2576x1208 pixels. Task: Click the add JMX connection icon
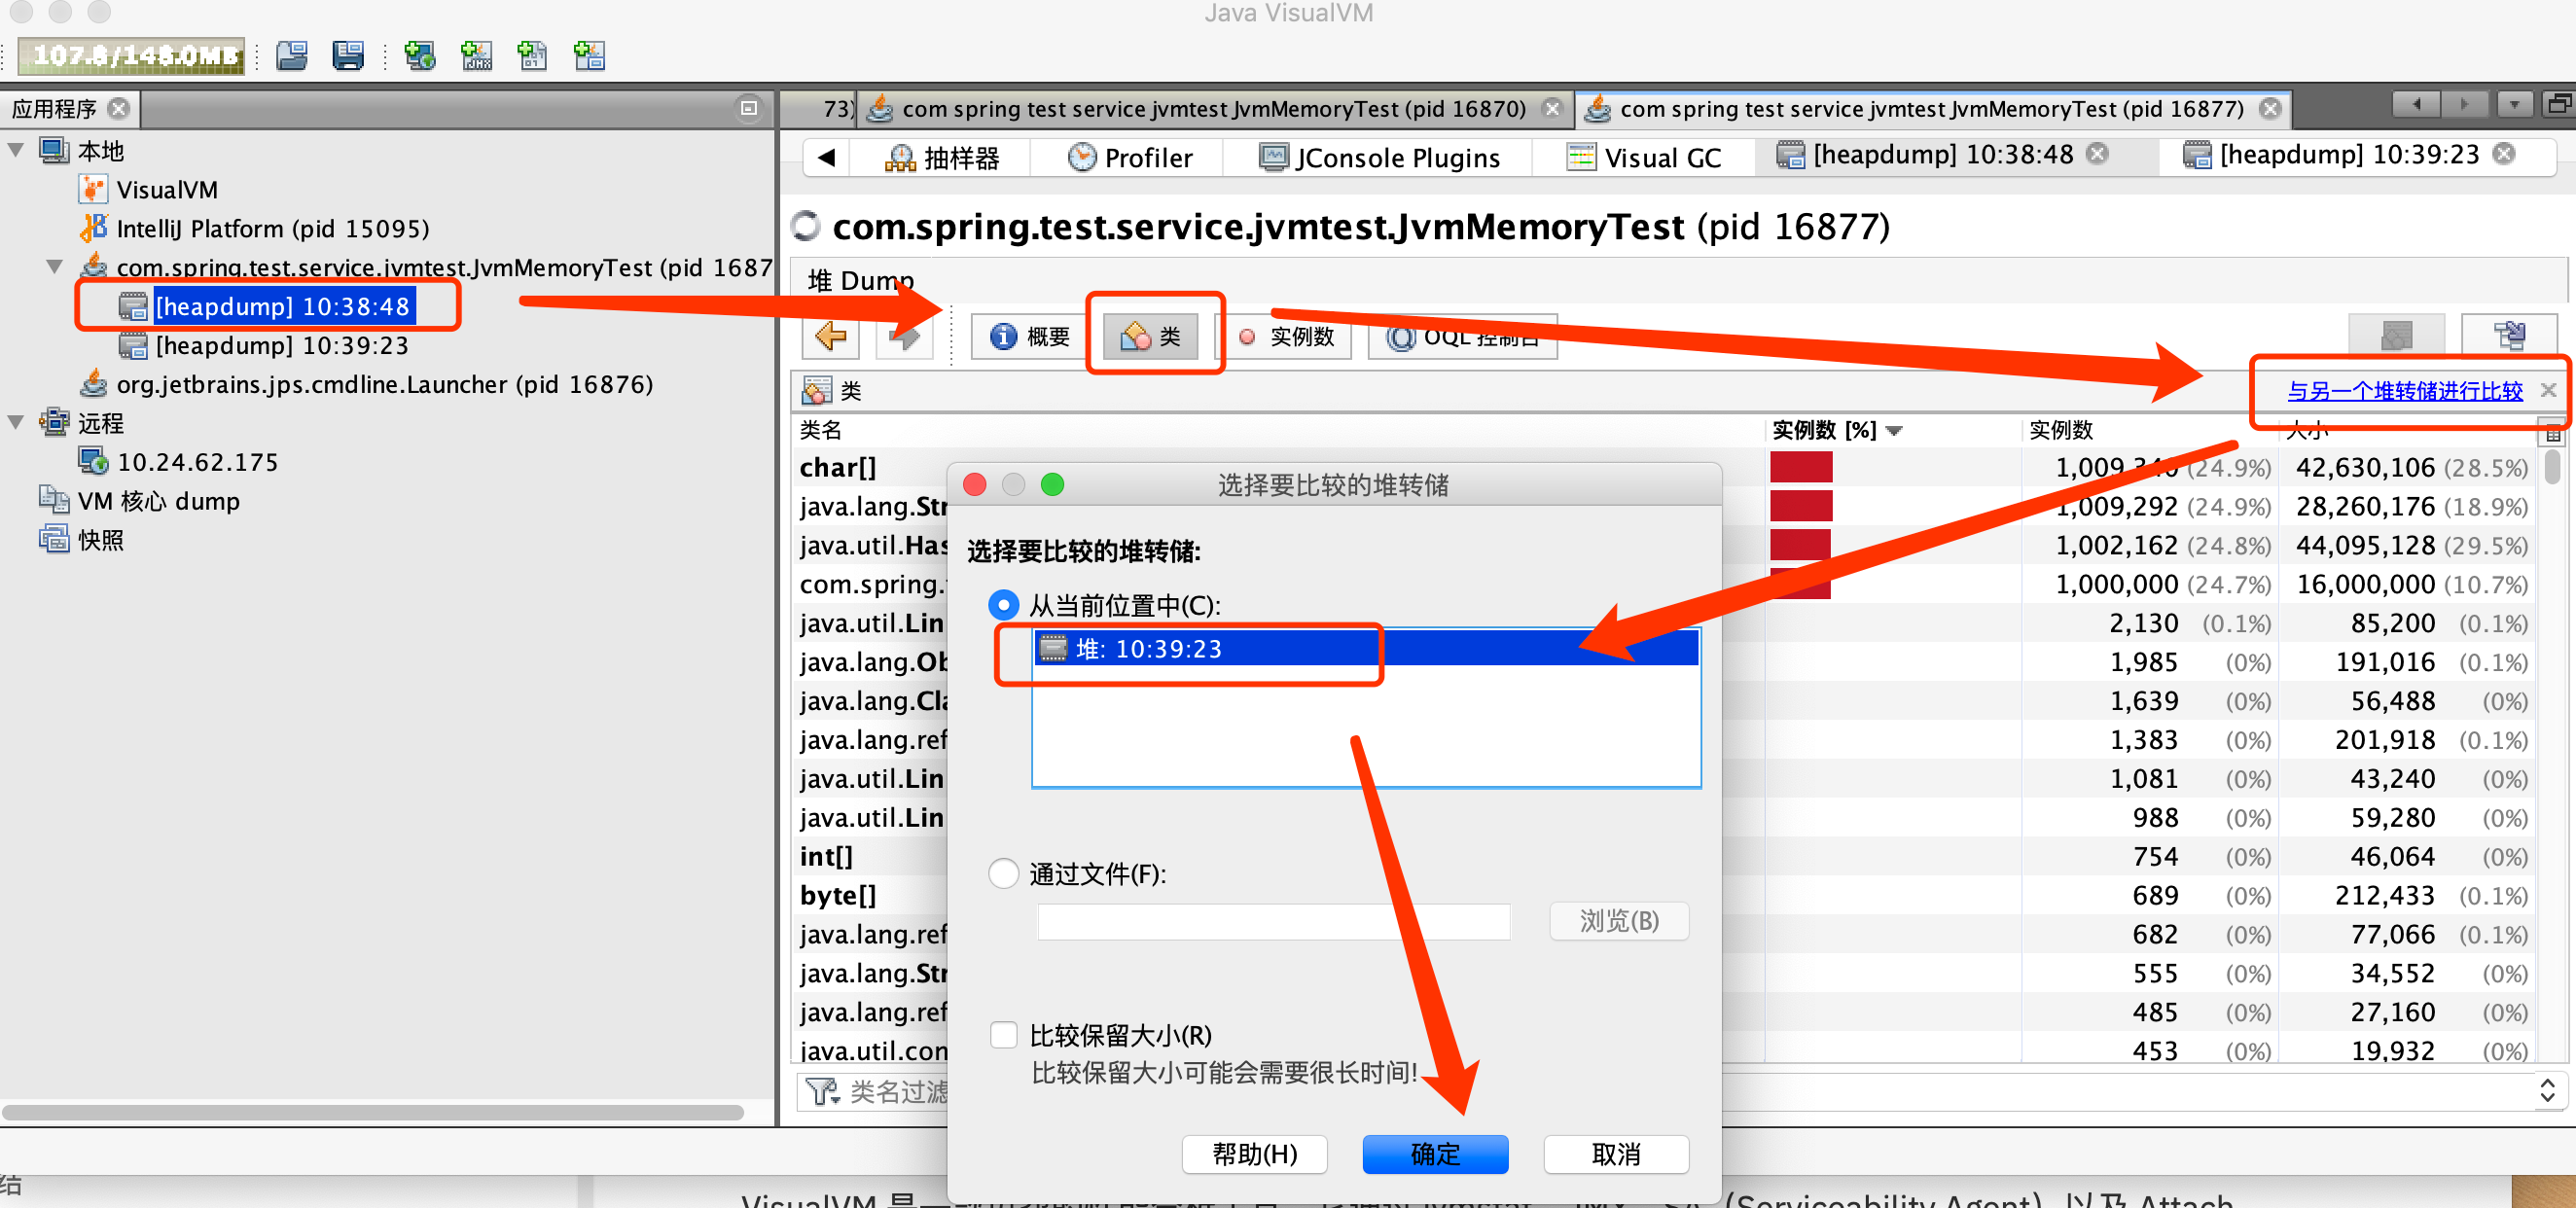coord(476,56)
